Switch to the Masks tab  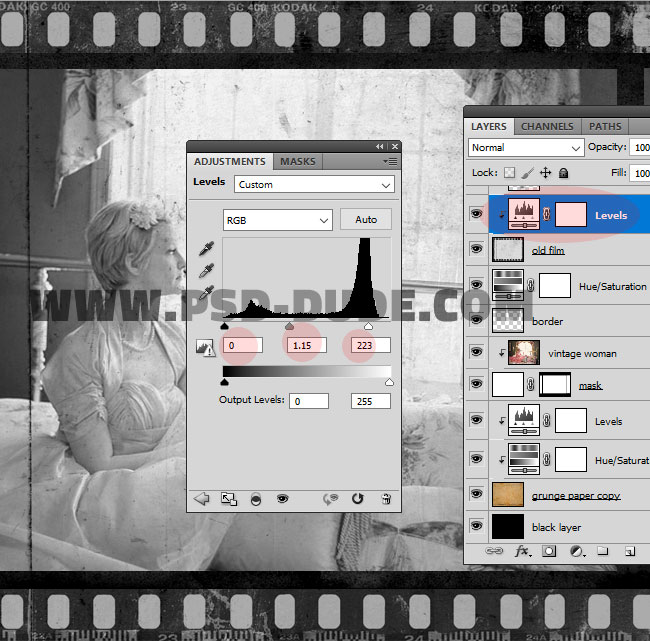tap(298, 162)
